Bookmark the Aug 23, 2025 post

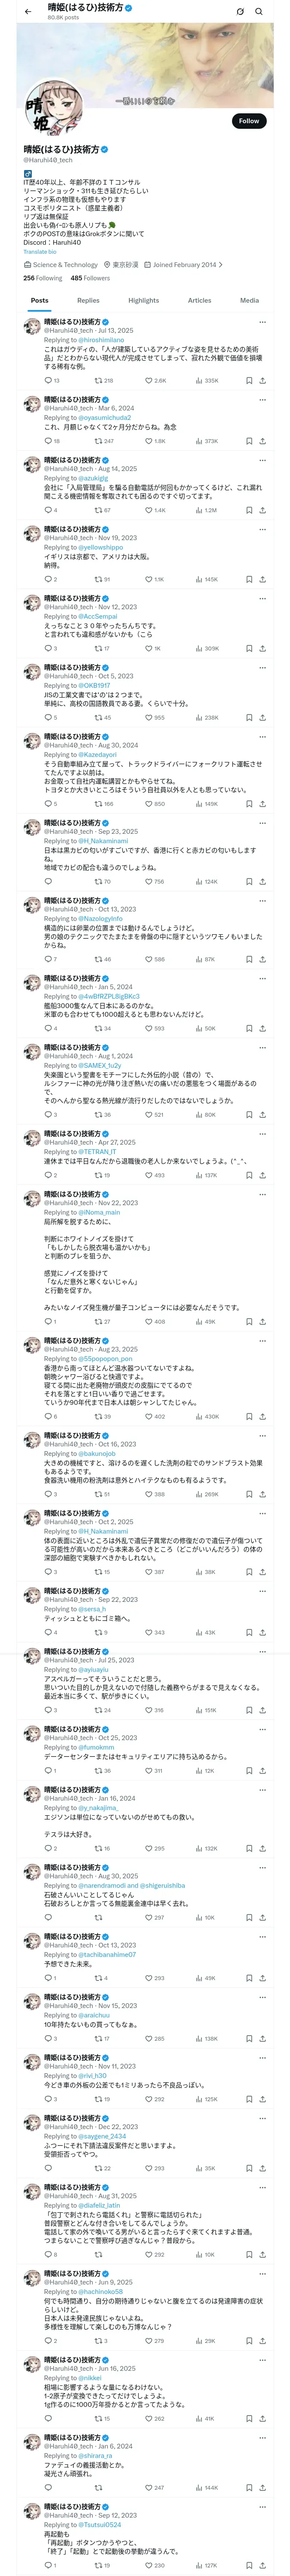(249, 1416)
